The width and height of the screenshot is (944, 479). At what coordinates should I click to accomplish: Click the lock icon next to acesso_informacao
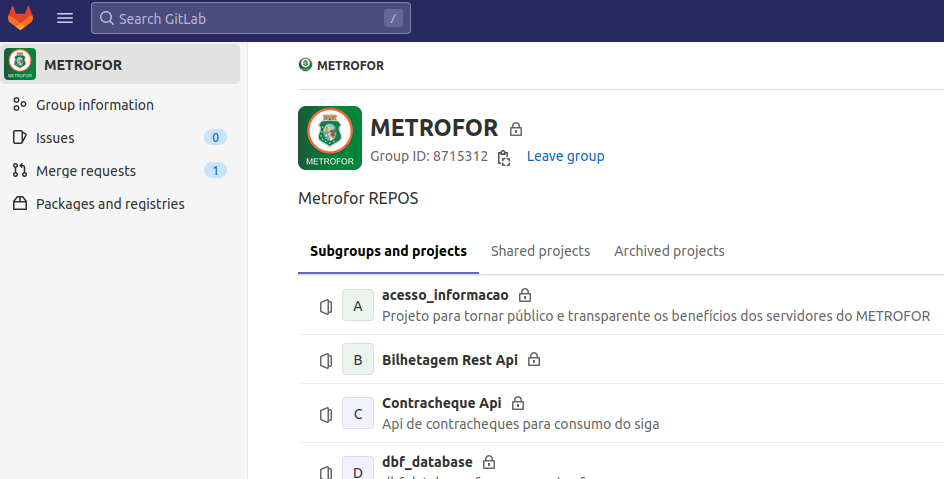[525, 295]
